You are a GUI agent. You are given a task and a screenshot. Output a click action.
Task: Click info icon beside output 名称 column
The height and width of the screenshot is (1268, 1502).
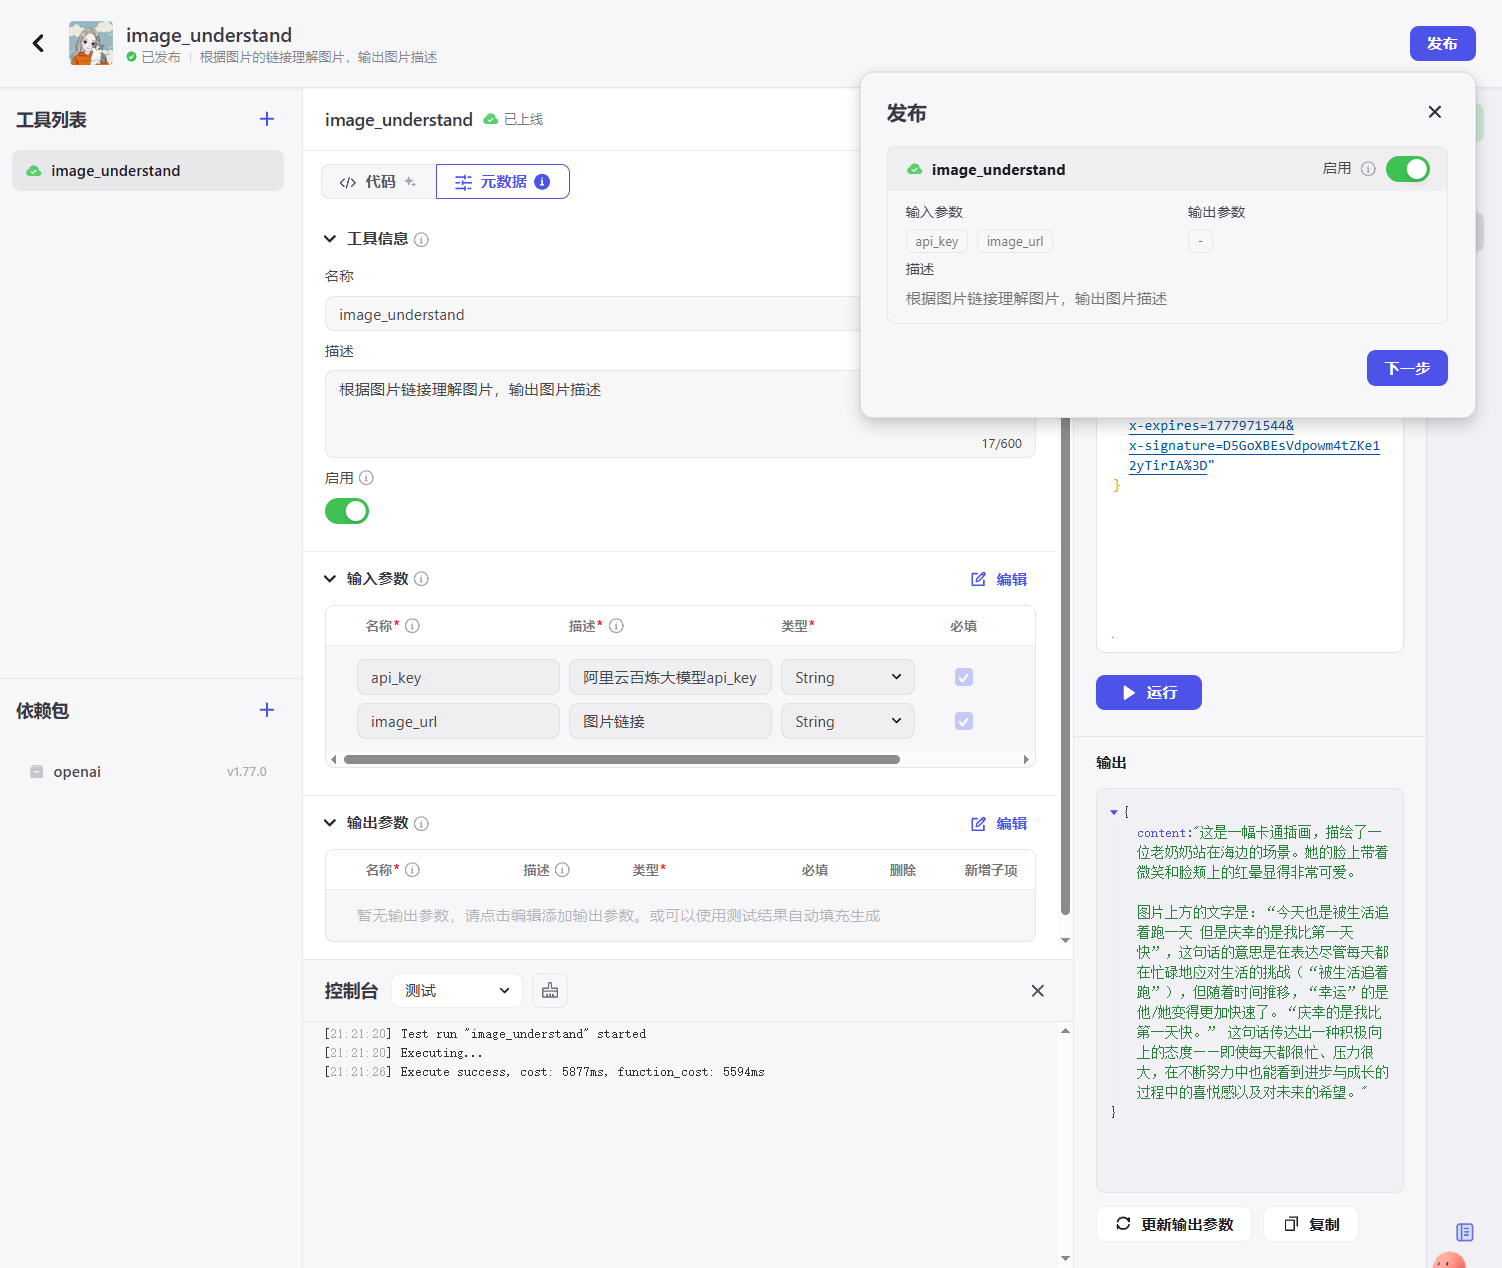(412, 870)
